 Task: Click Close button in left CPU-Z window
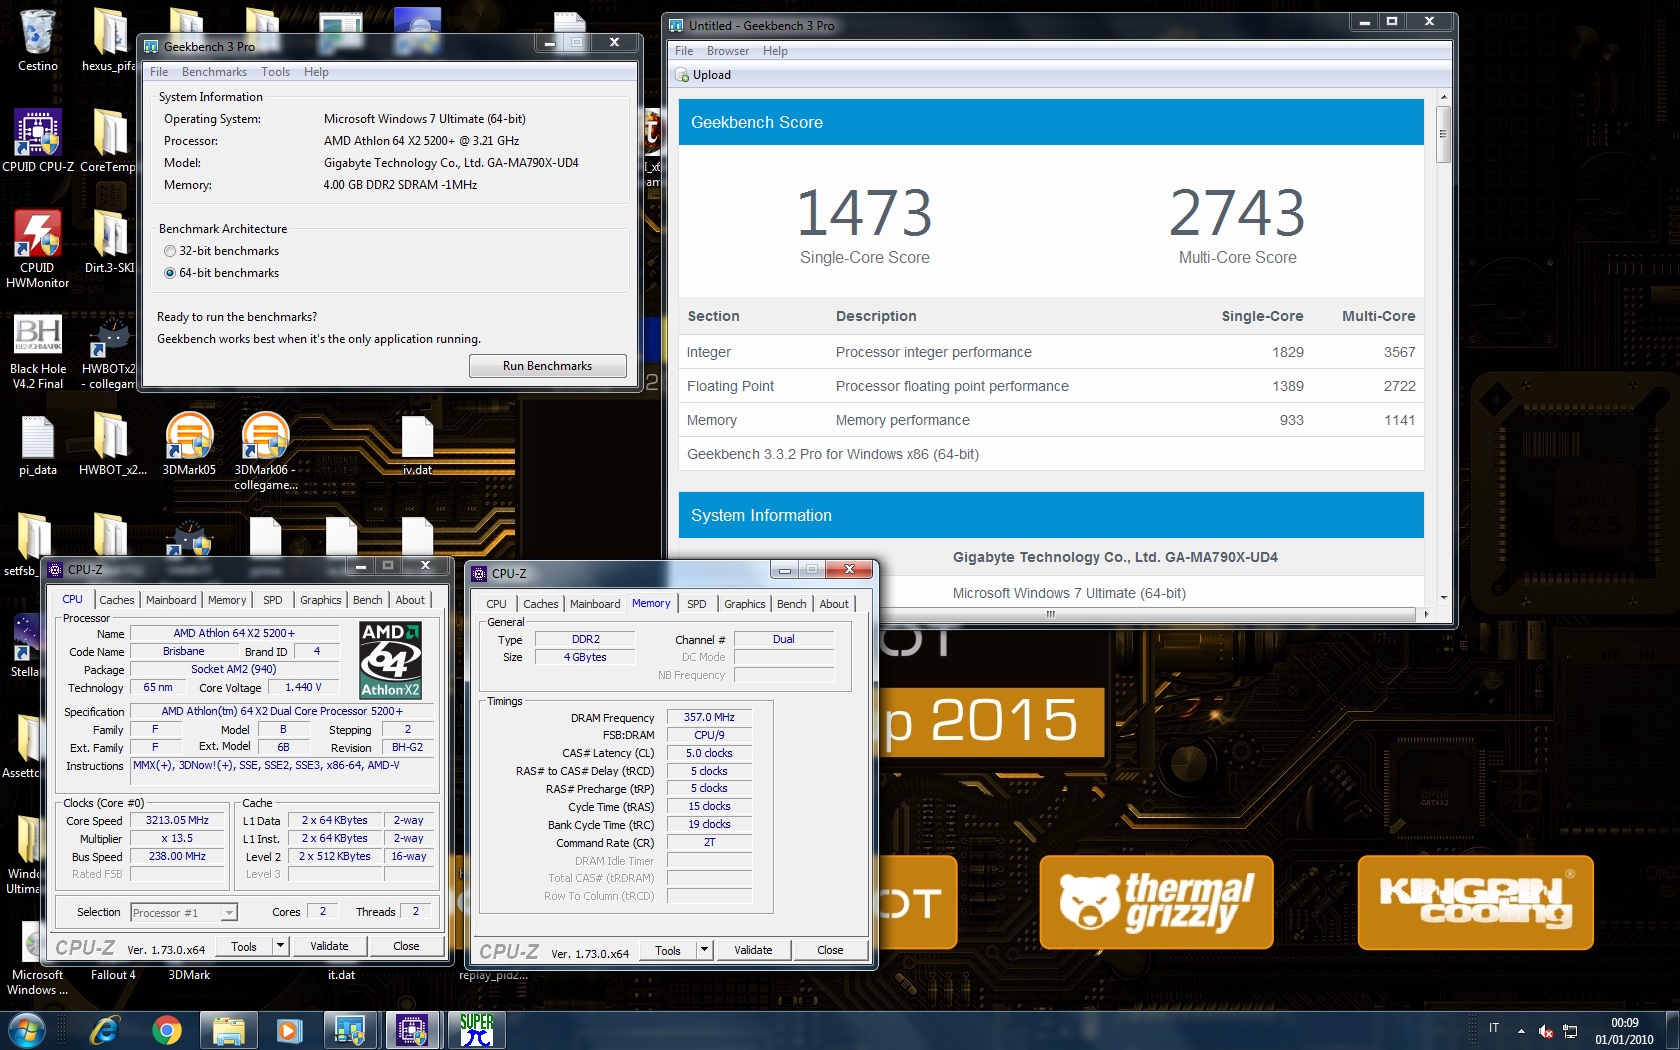point(406,946)
